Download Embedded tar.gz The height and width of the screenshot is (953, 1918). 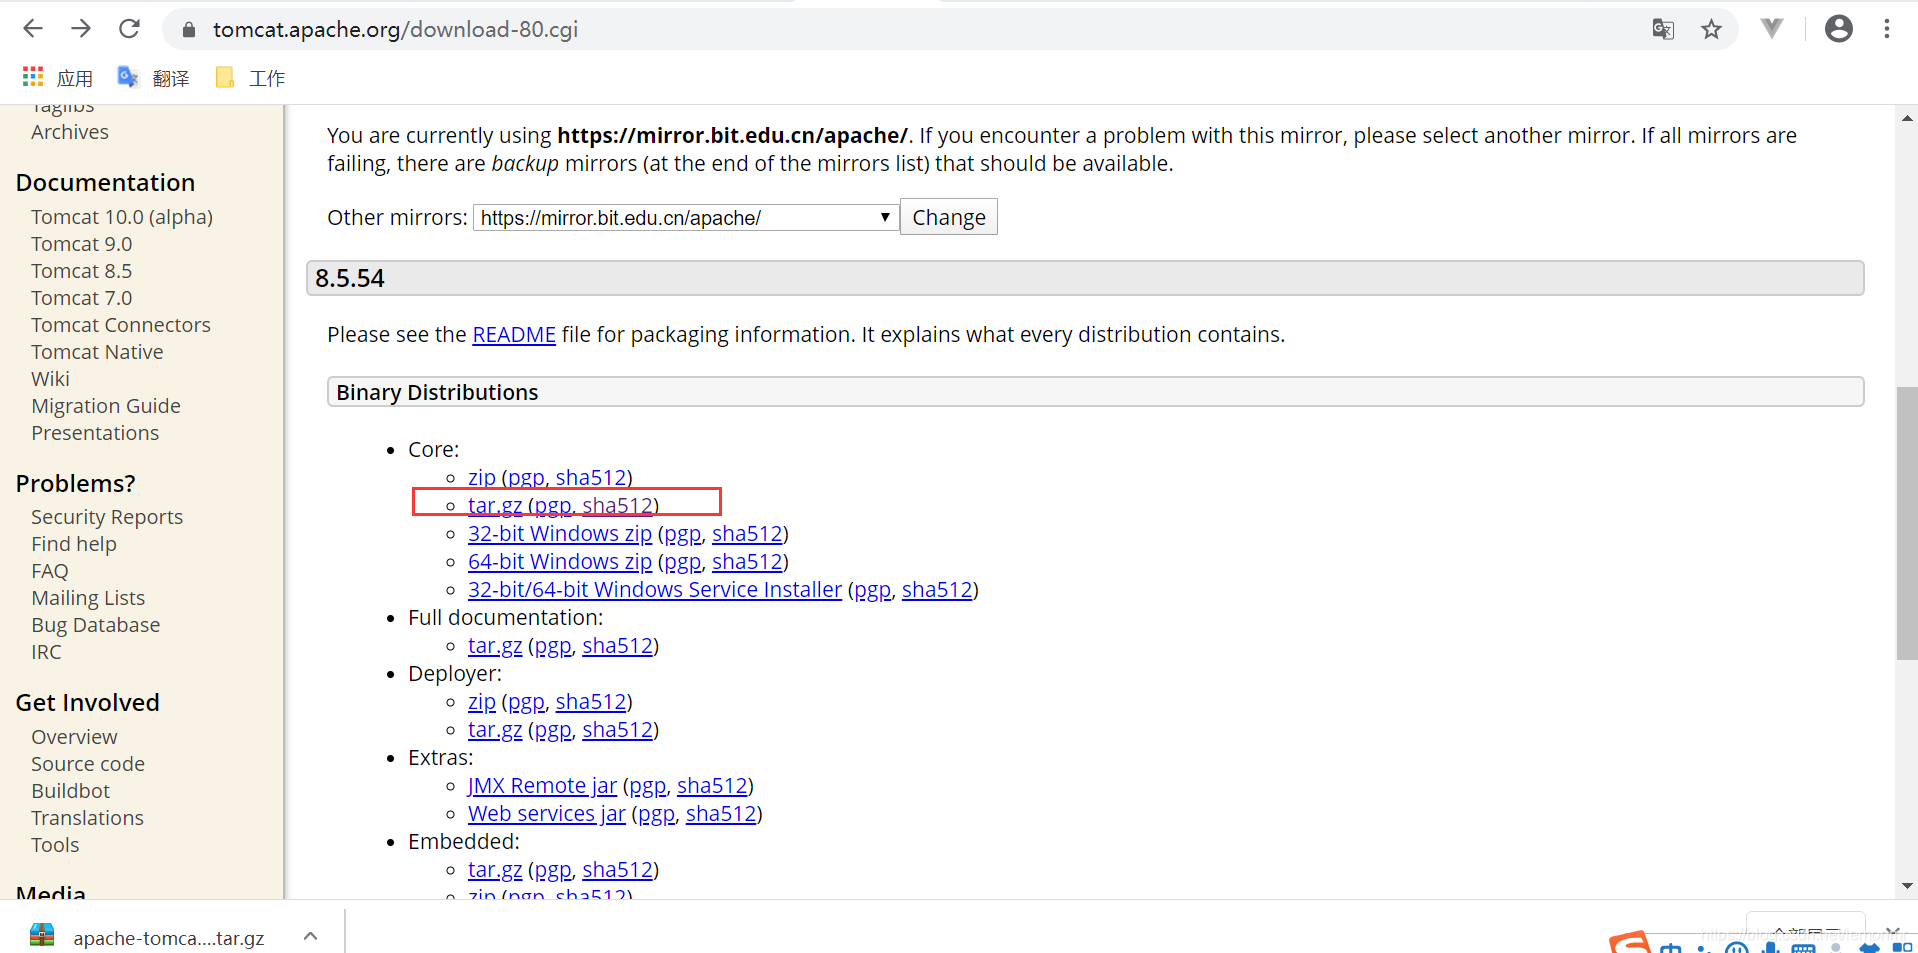(495, 869)
